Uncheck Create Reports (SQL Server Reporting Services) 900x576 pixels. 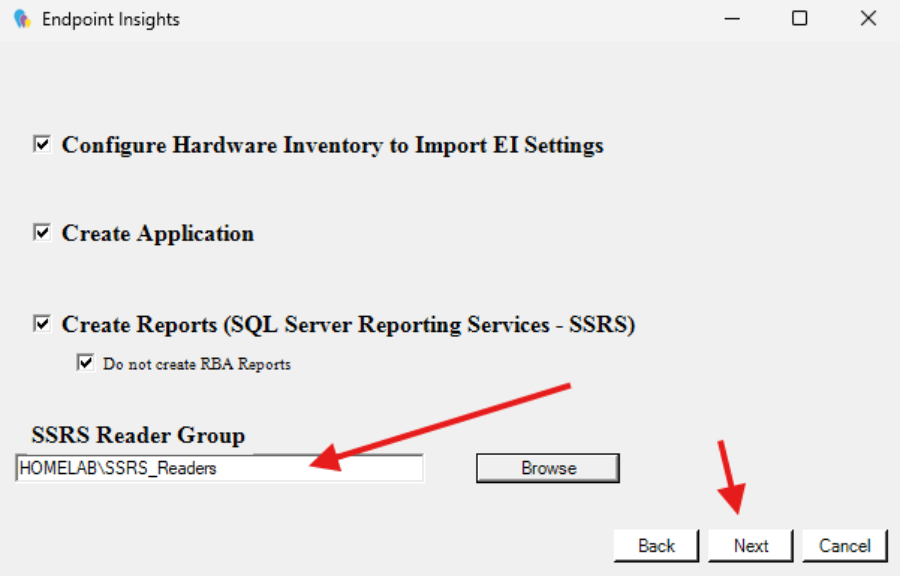[40, 323]
